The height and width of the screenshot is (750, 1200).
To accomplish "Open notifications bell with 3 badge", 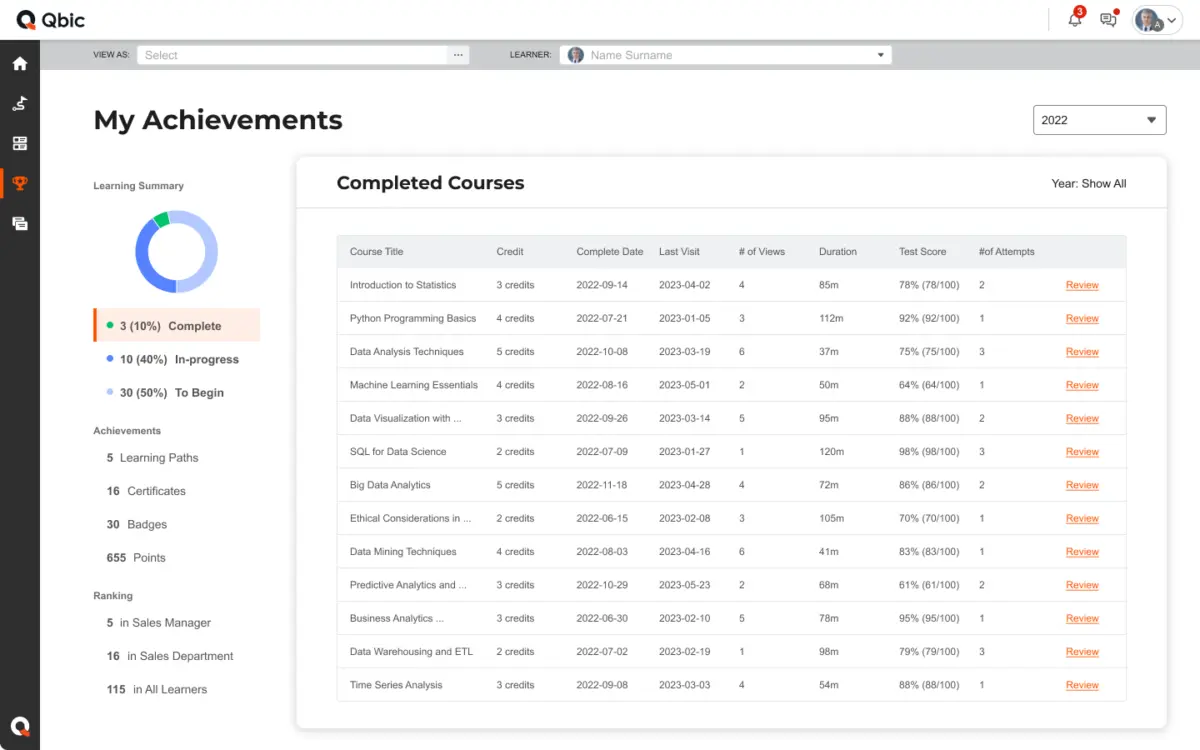I will (x=1075, y=20).
